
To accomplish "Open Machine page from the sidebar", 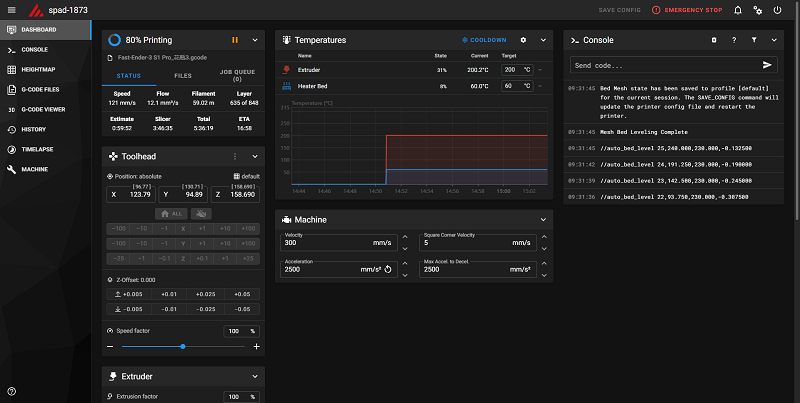I will (45, 169).
